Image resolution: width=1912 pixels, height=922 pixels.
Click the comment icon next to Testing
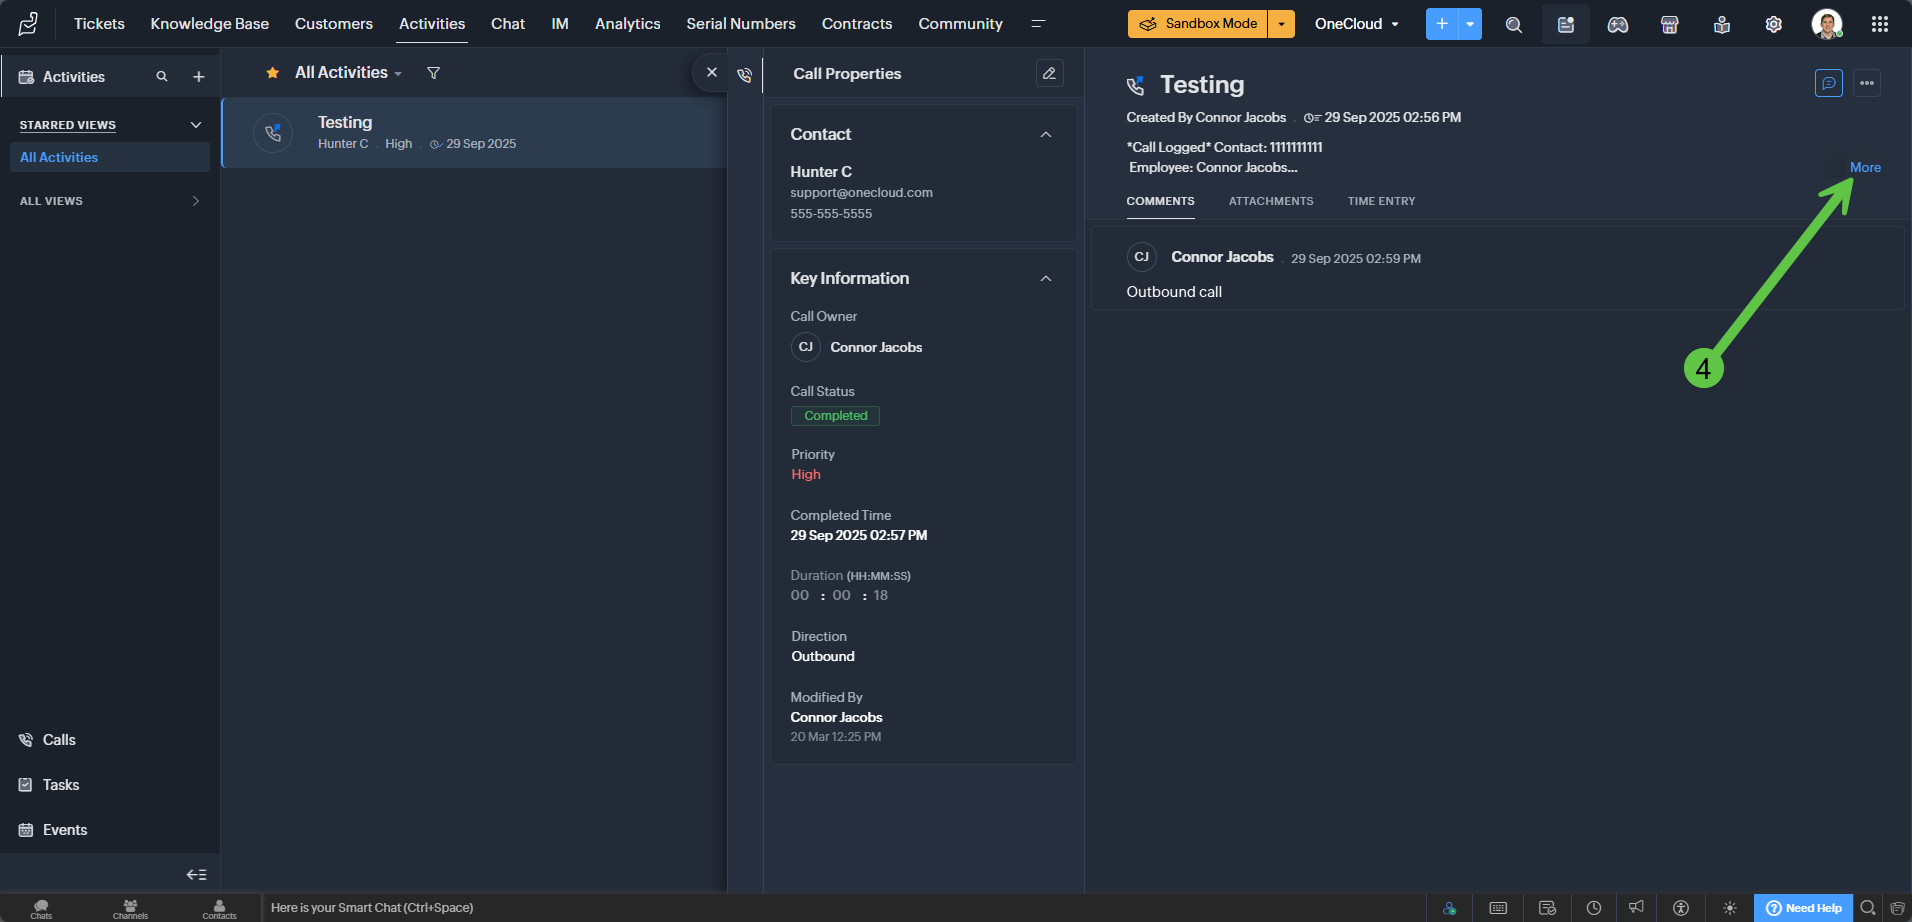[x=1828, y=83]
